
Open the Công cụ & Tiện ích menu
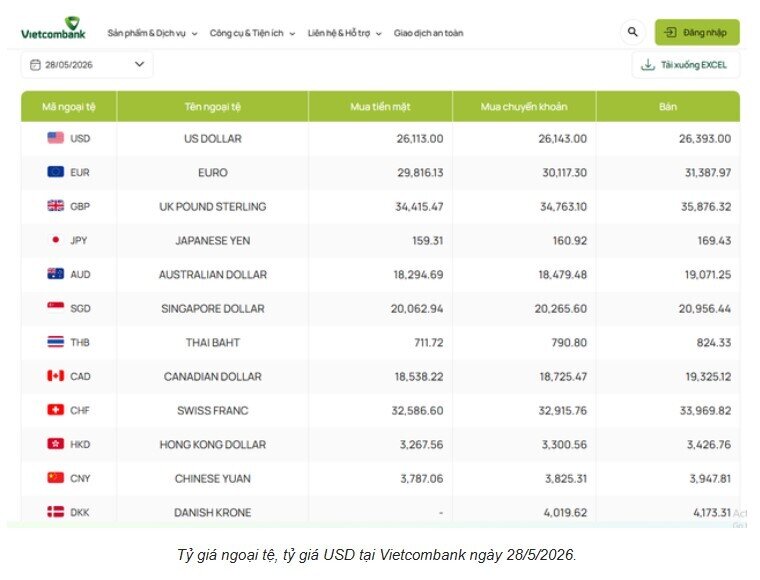point(246,33)
